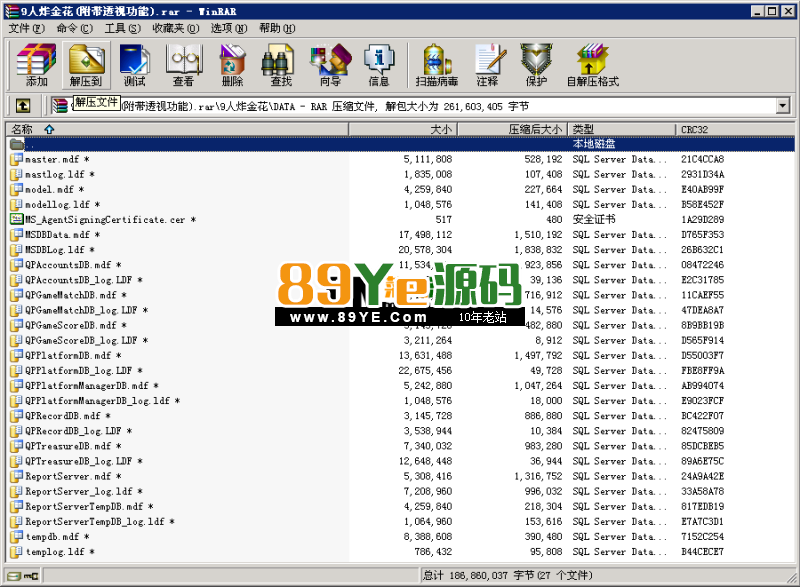Click the status bar total 188,880,037 text
Screen dimensions: 800x587
[508, 576]
